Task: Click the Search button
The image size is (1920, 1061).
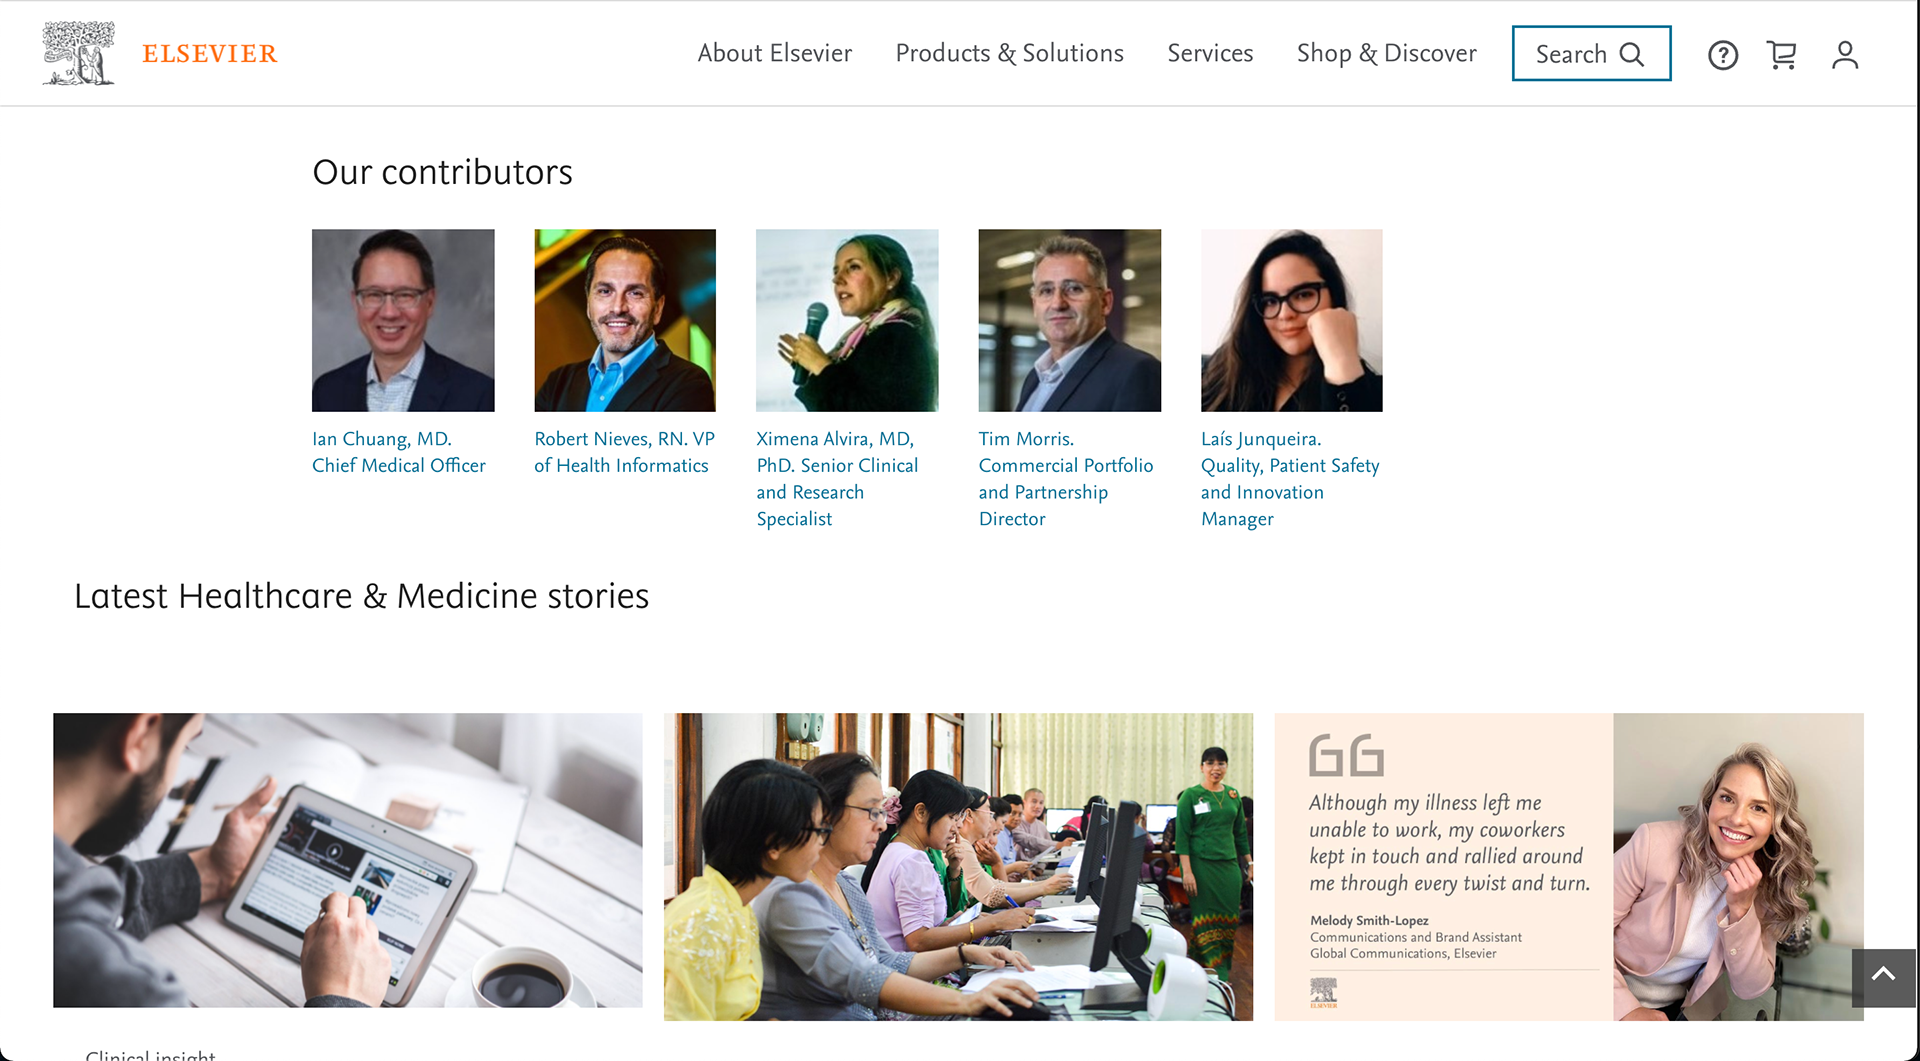Action: pos(1590,54)
